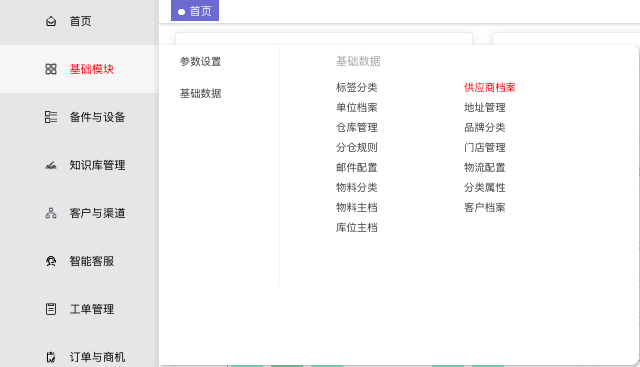The width and height of the screenshot is (640, 367).
Task: Open the 物料分类 link
Action: coord(356,187)
